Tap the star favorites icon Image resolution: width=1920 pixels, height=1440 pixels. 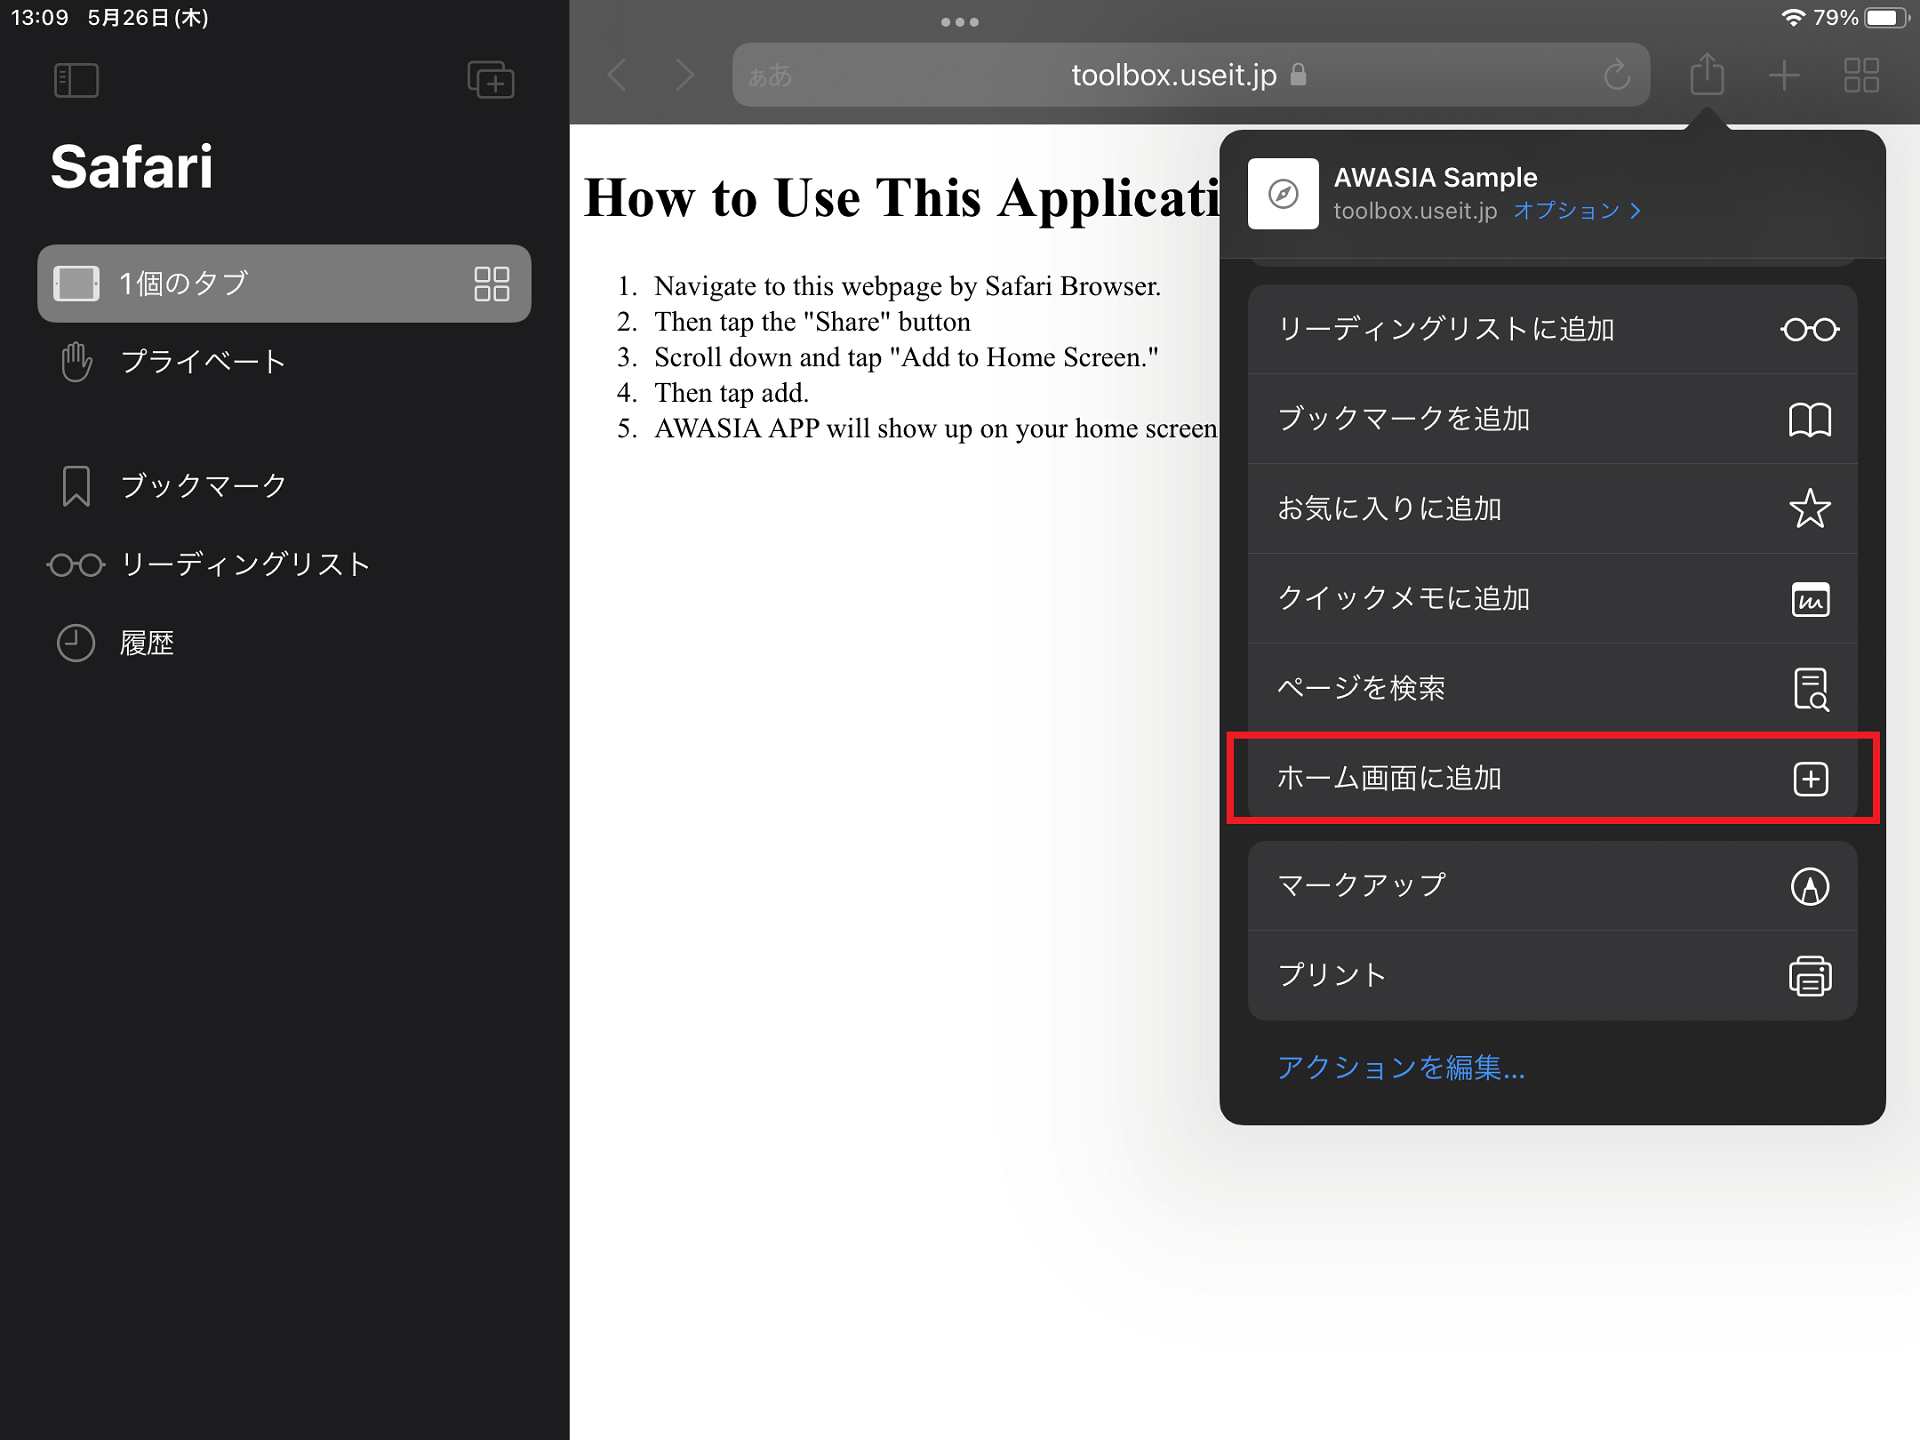point(1810,508)
